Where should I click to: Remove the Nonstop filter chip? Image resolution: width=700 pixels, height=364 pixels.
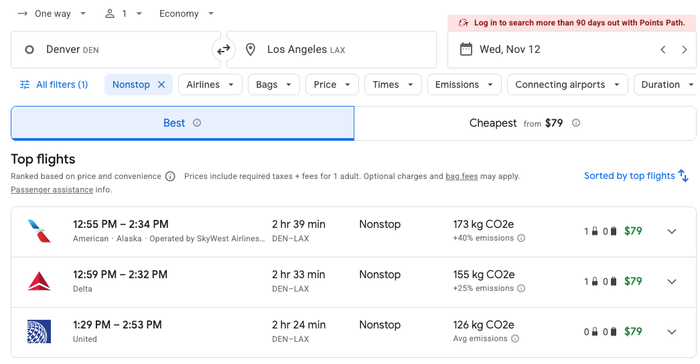[x=162, y=84]
